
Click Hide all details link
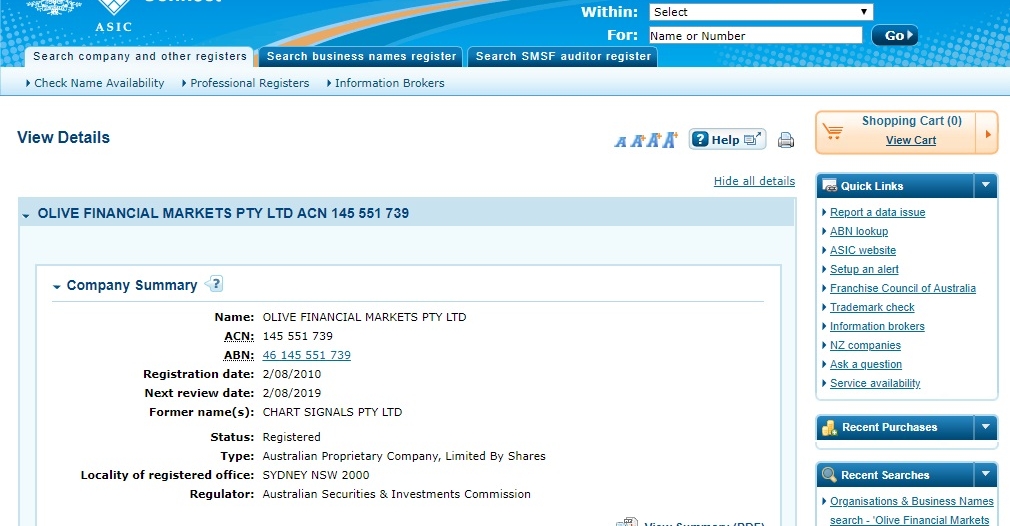click(x=754, y=181)
